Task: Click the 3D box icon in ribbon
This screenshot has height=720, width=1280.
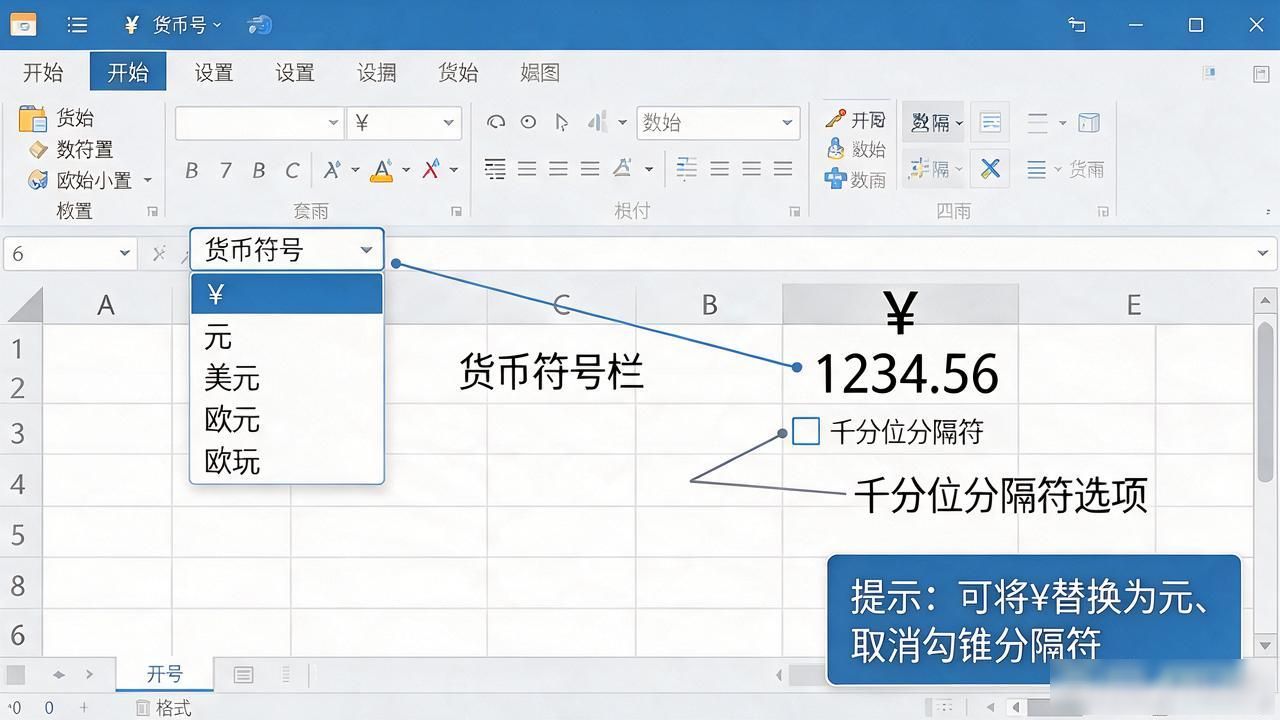Action: [1089, 122]
